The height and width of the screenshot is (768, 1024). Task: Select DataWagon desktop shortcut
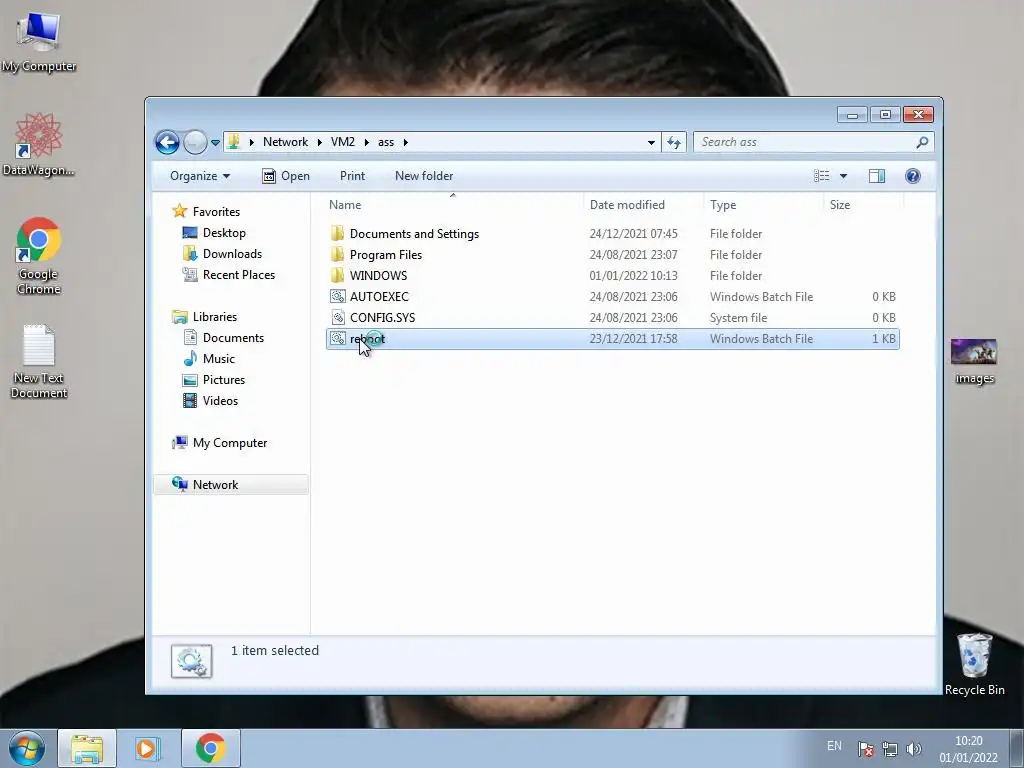pyautogui.click(x=39, y=144)
